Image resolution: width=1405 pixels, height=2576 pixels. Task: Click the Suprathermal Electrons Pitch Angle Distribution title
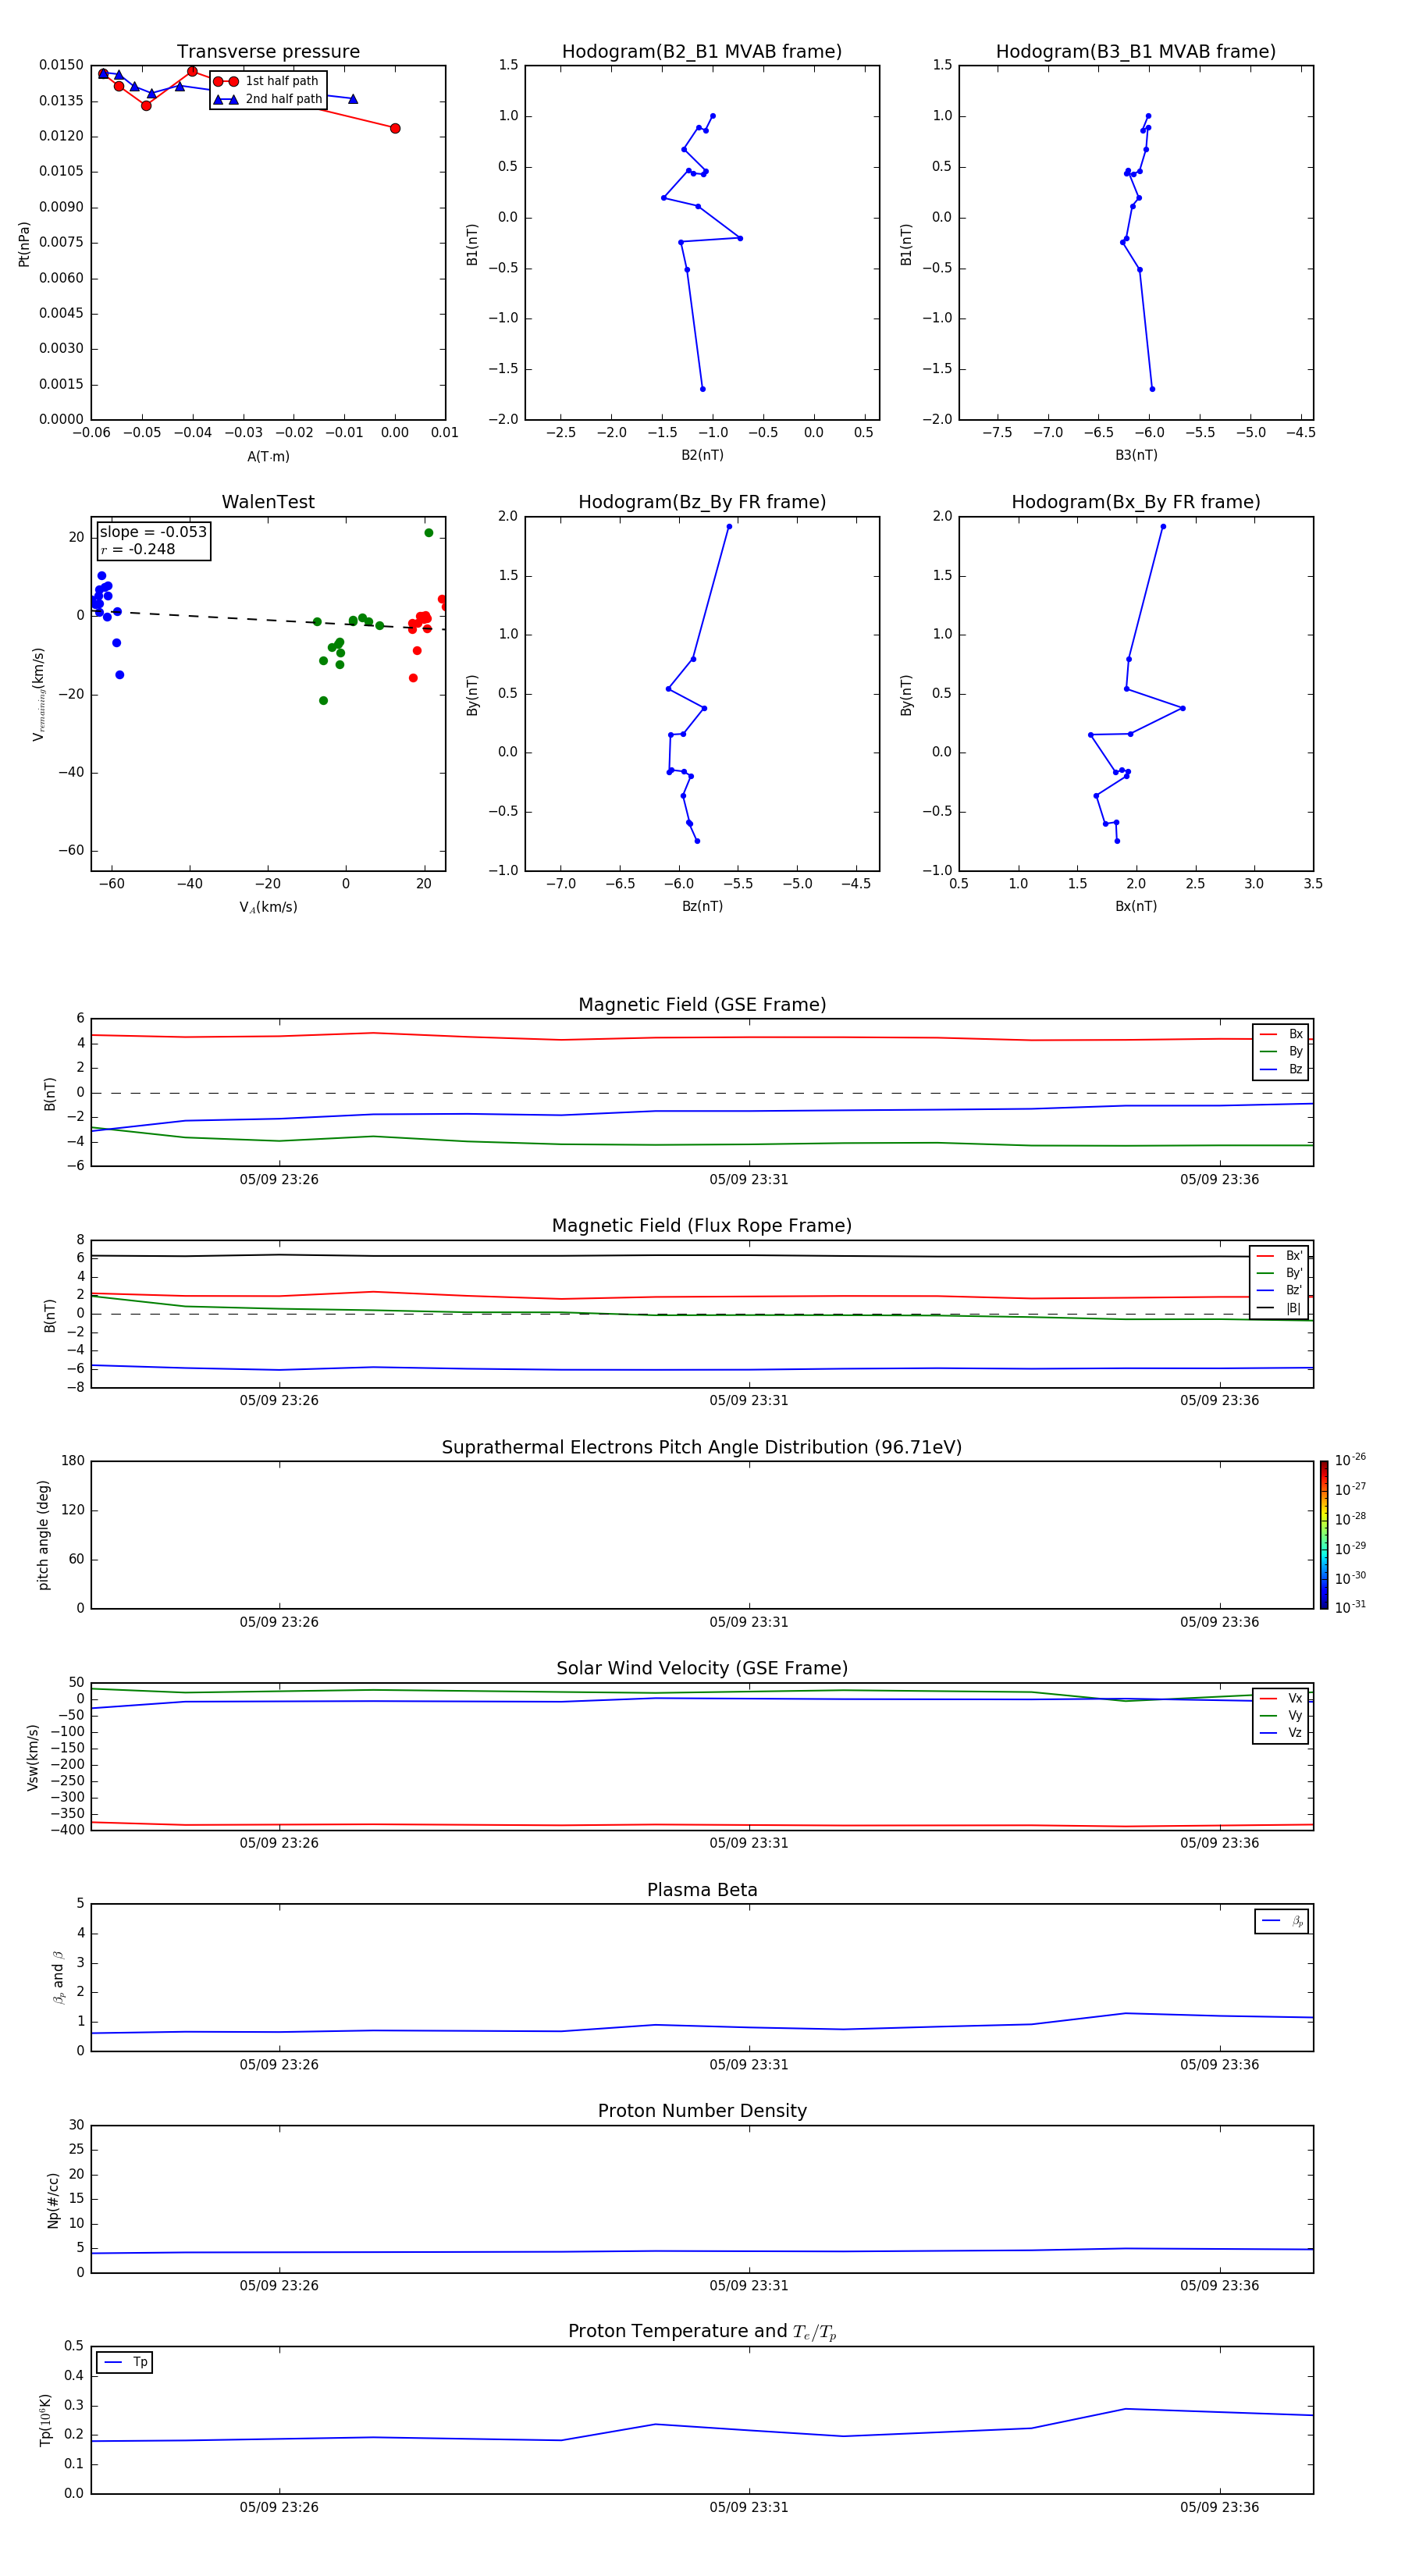point(702,1448)
